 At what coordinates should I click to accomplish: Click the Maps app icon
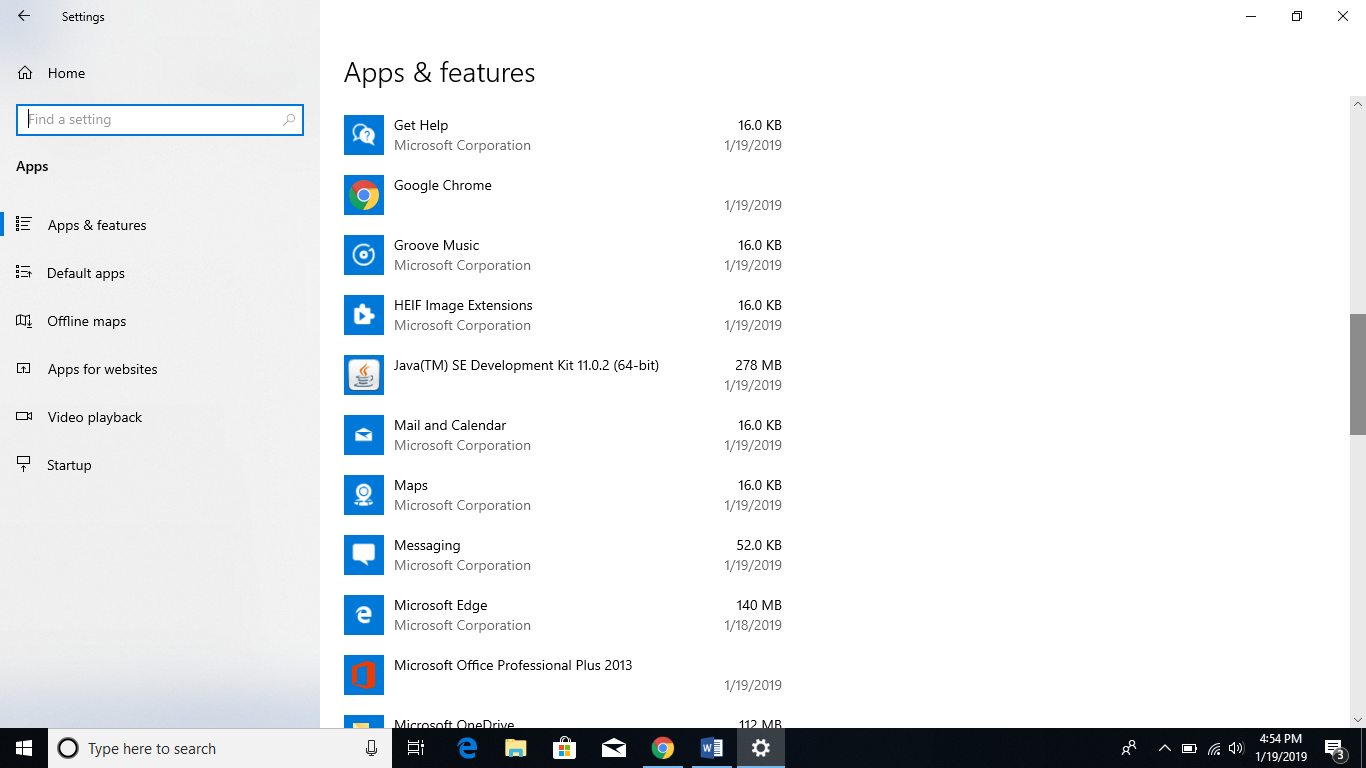364,495
